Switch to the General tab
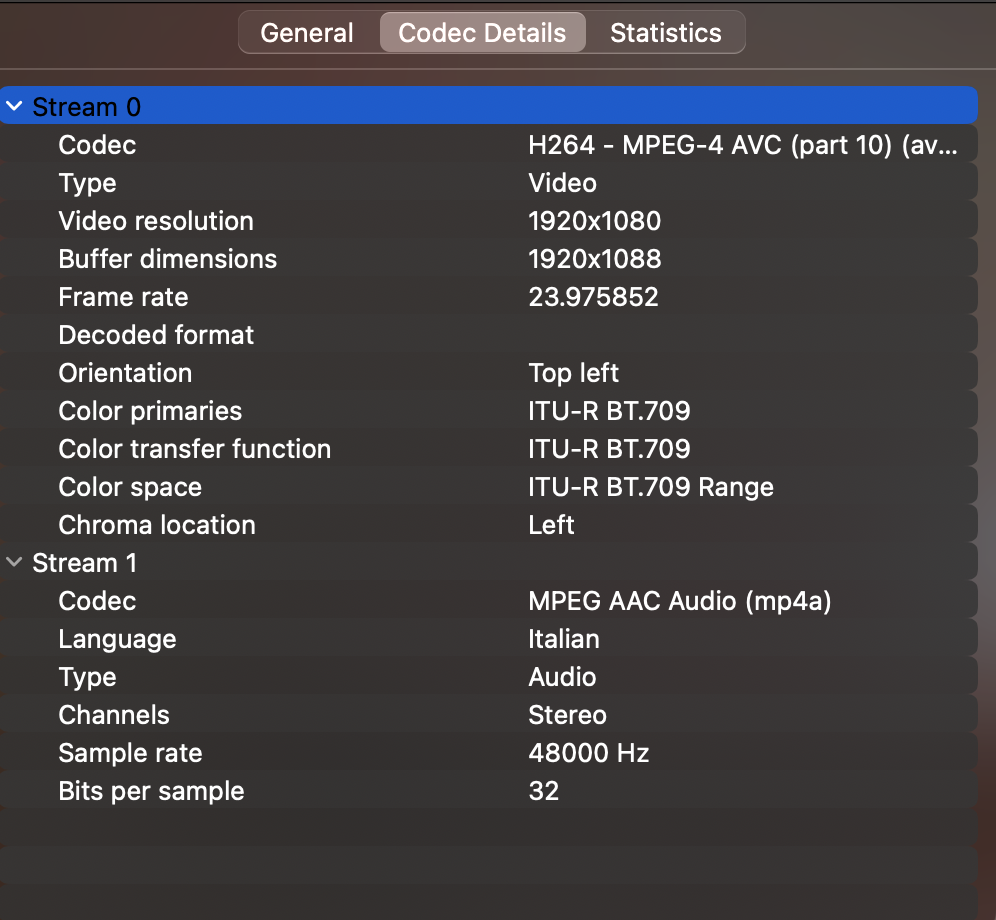The height and width of the screenshot is (920, 996). [x=307, y=33]
